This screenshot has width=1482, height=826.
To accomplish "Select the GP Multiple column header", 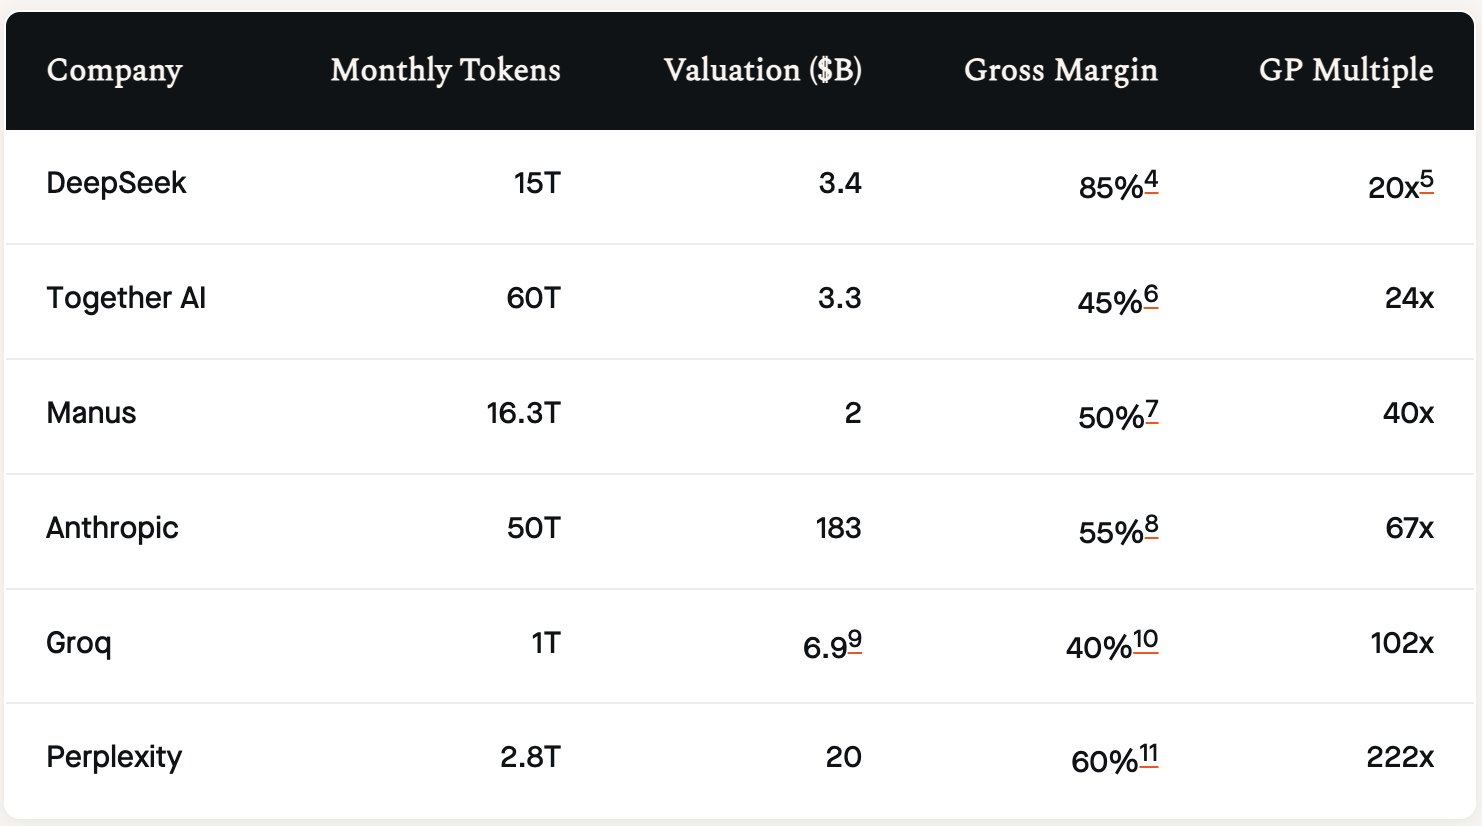I will [1345, 70].
